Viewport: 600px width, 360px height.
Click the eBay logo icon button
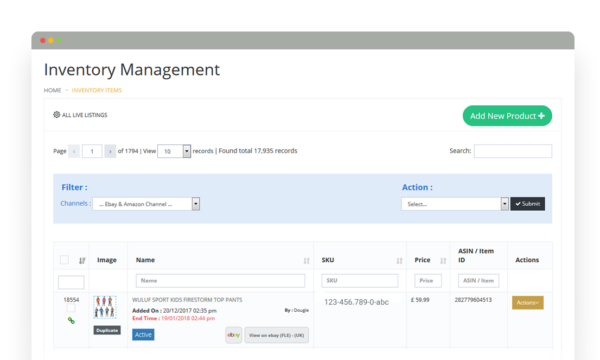tap(233, 335)
